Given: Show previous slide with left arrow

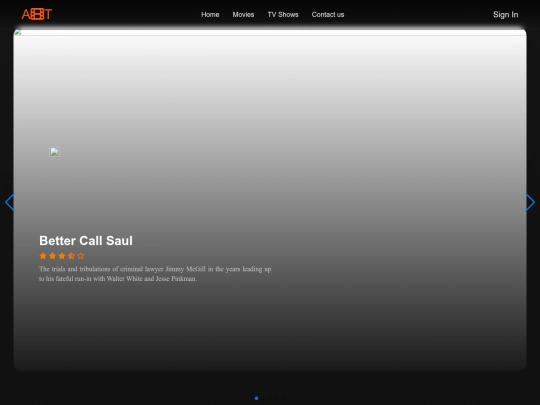Looking at the screenshot, I should (x=10, y=202).
